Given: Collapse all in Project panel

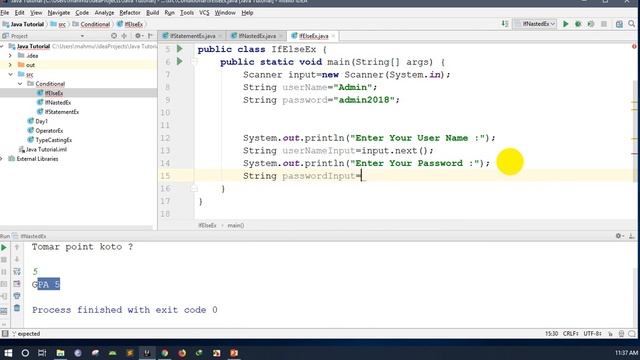Looking at the screenshot, I should (x=124, y=36).
